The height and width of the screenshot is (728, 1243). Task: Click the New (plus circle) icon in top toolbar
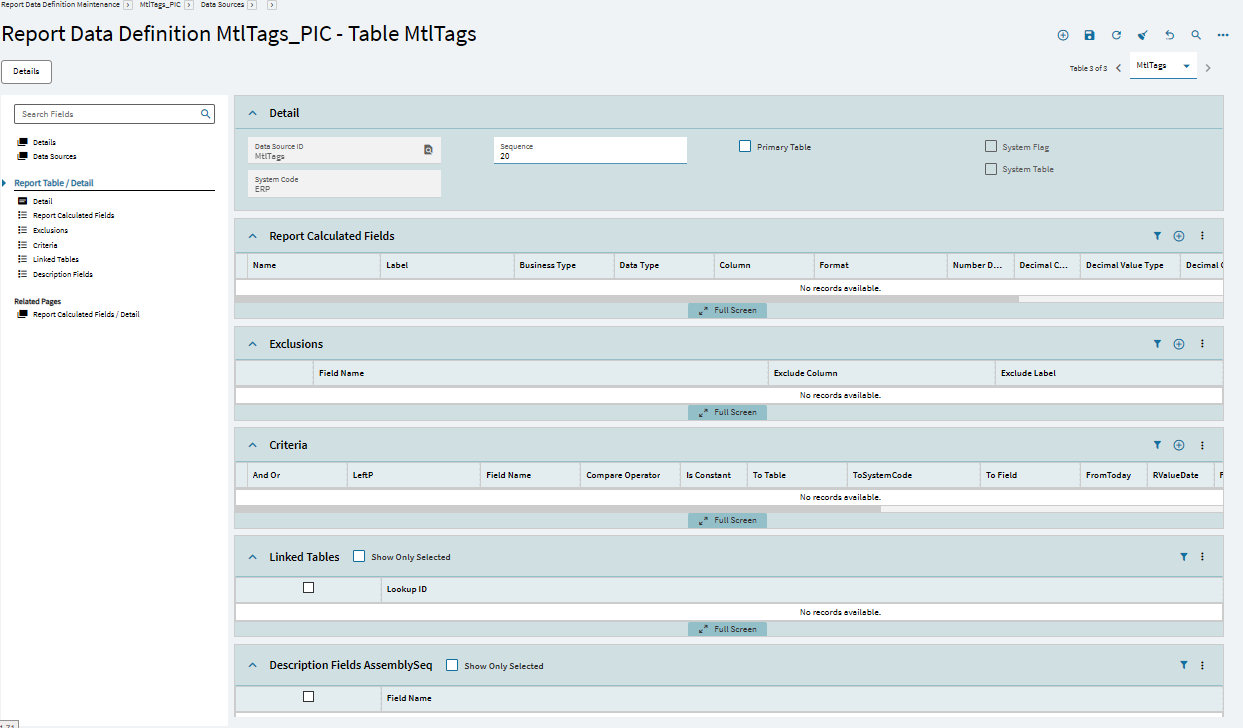click(1063, 35)
